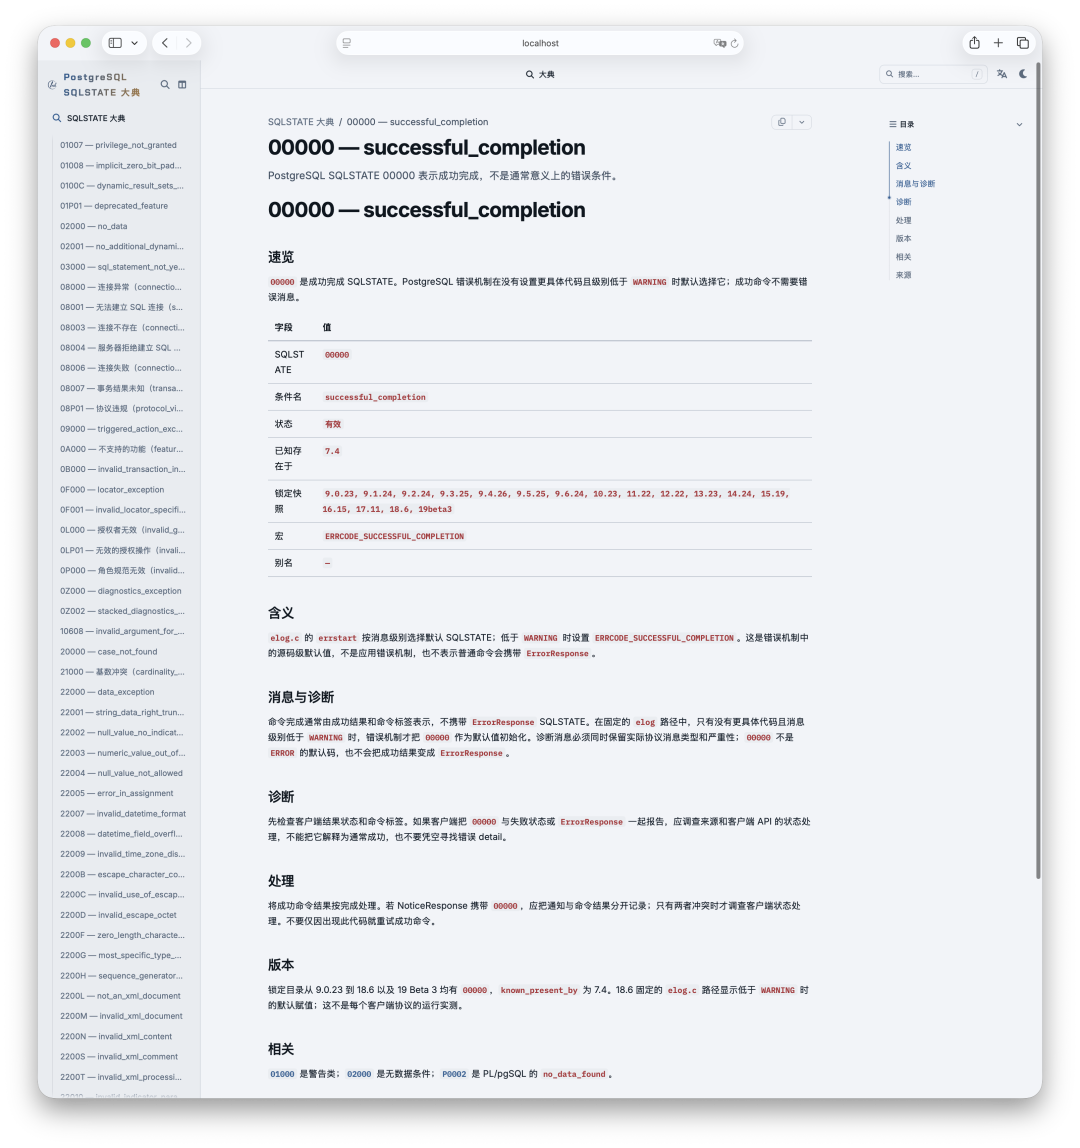The image size is (1080, 1148).
Task: Copy the page using the copy icon
Action: tap(782, 122)
